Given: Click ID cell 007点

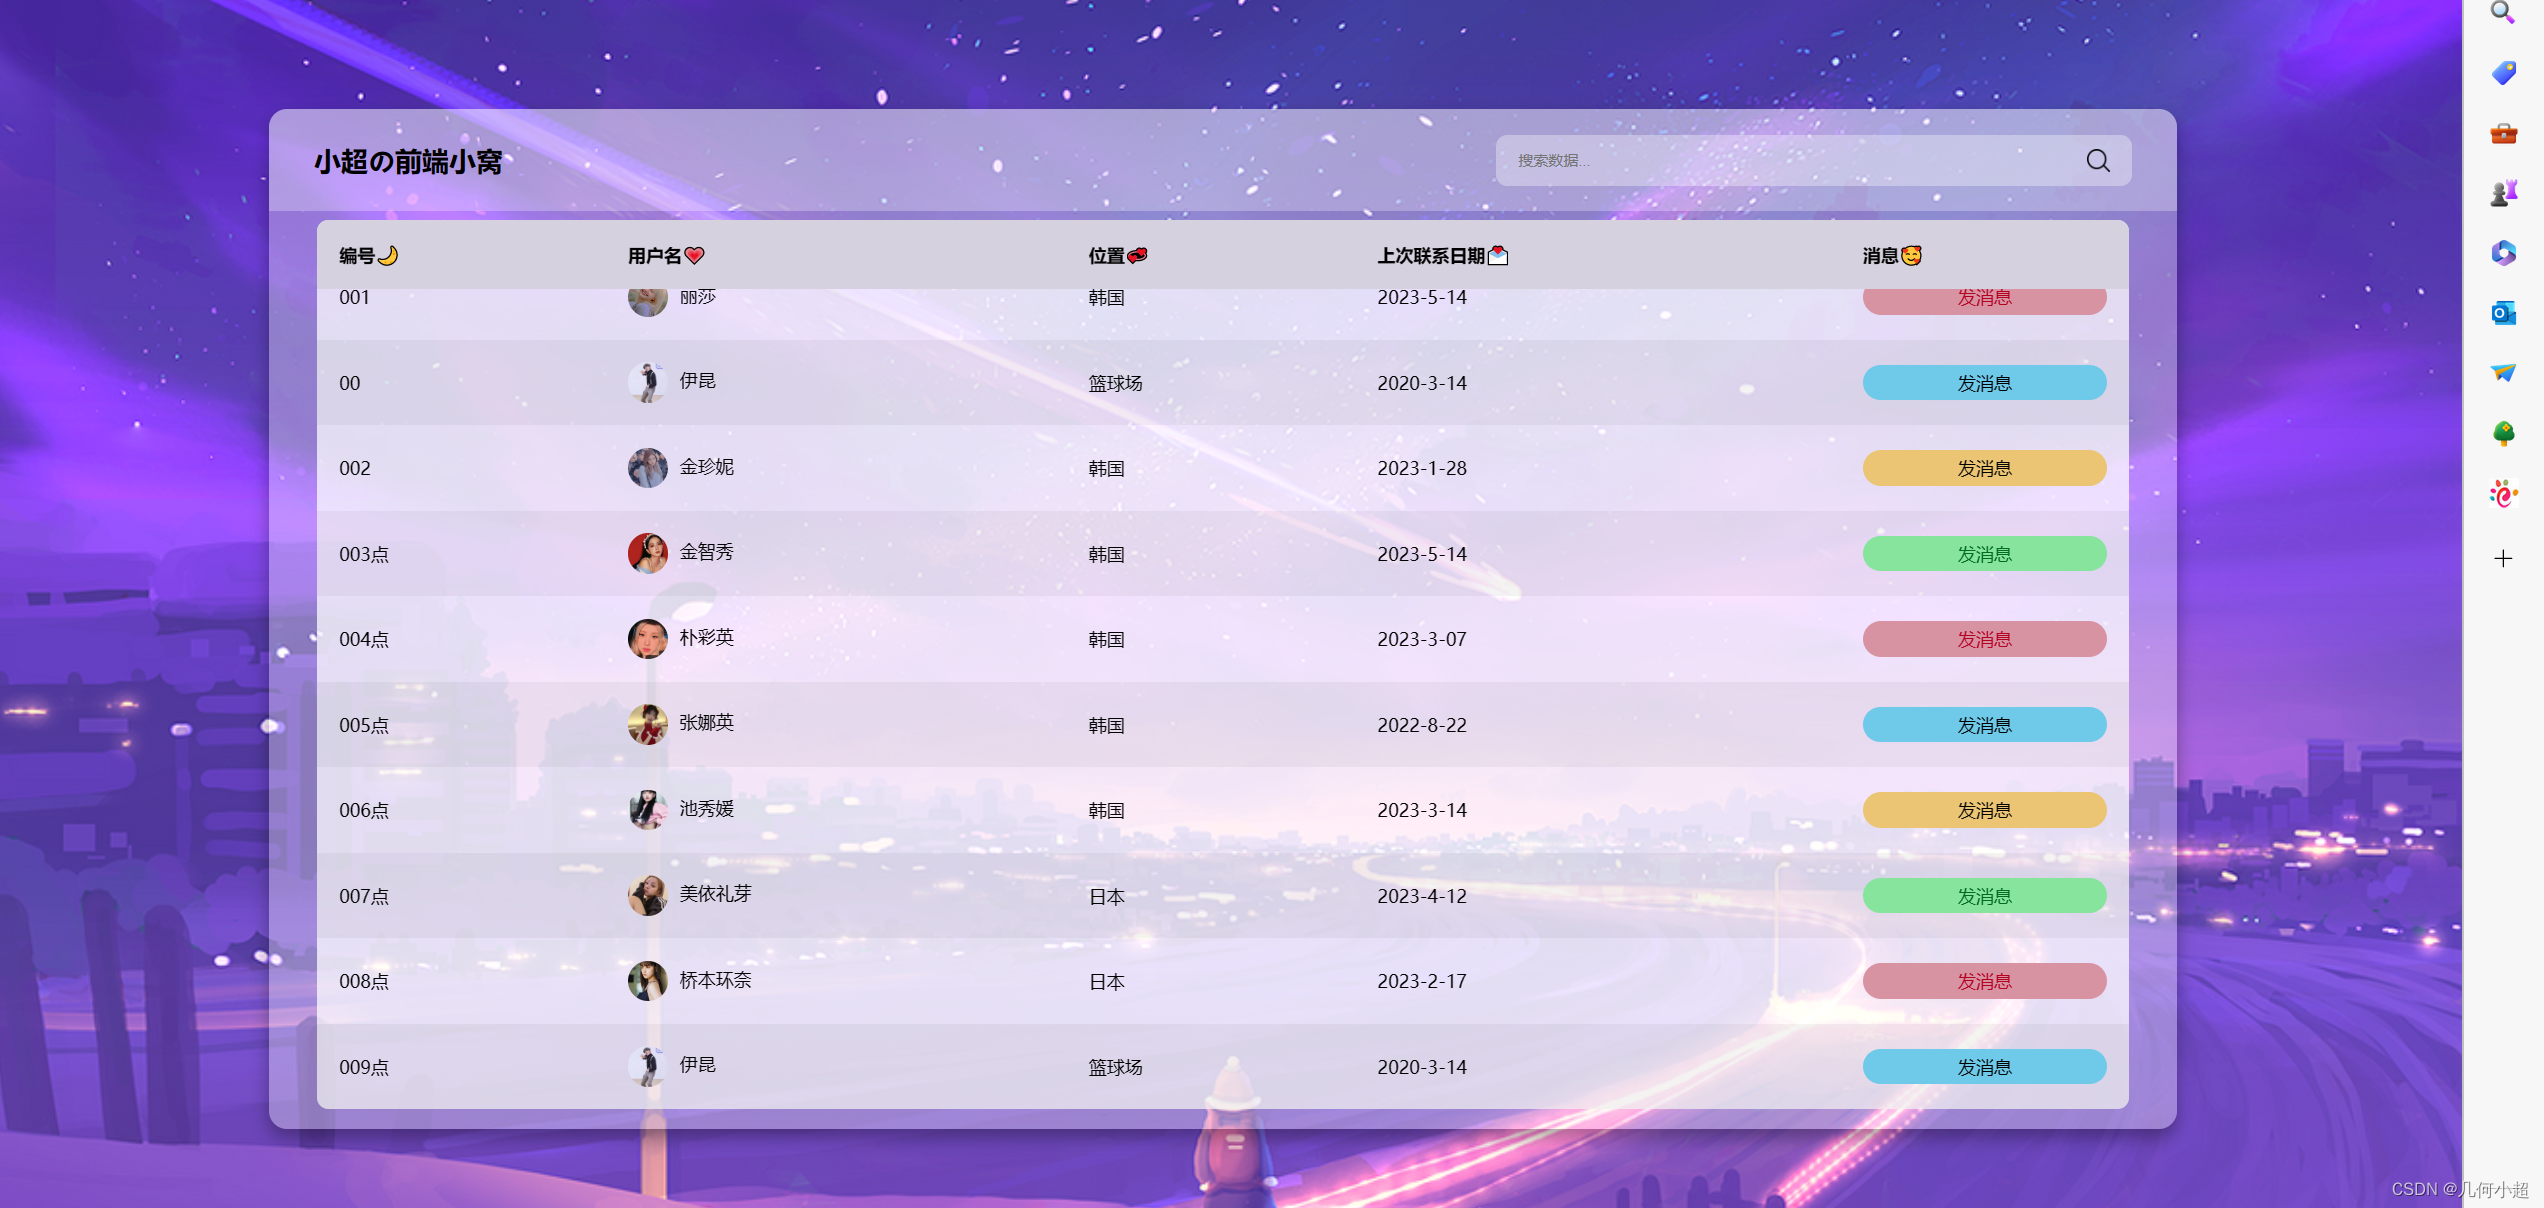Looking at the screenshot, I should [364, 896].
